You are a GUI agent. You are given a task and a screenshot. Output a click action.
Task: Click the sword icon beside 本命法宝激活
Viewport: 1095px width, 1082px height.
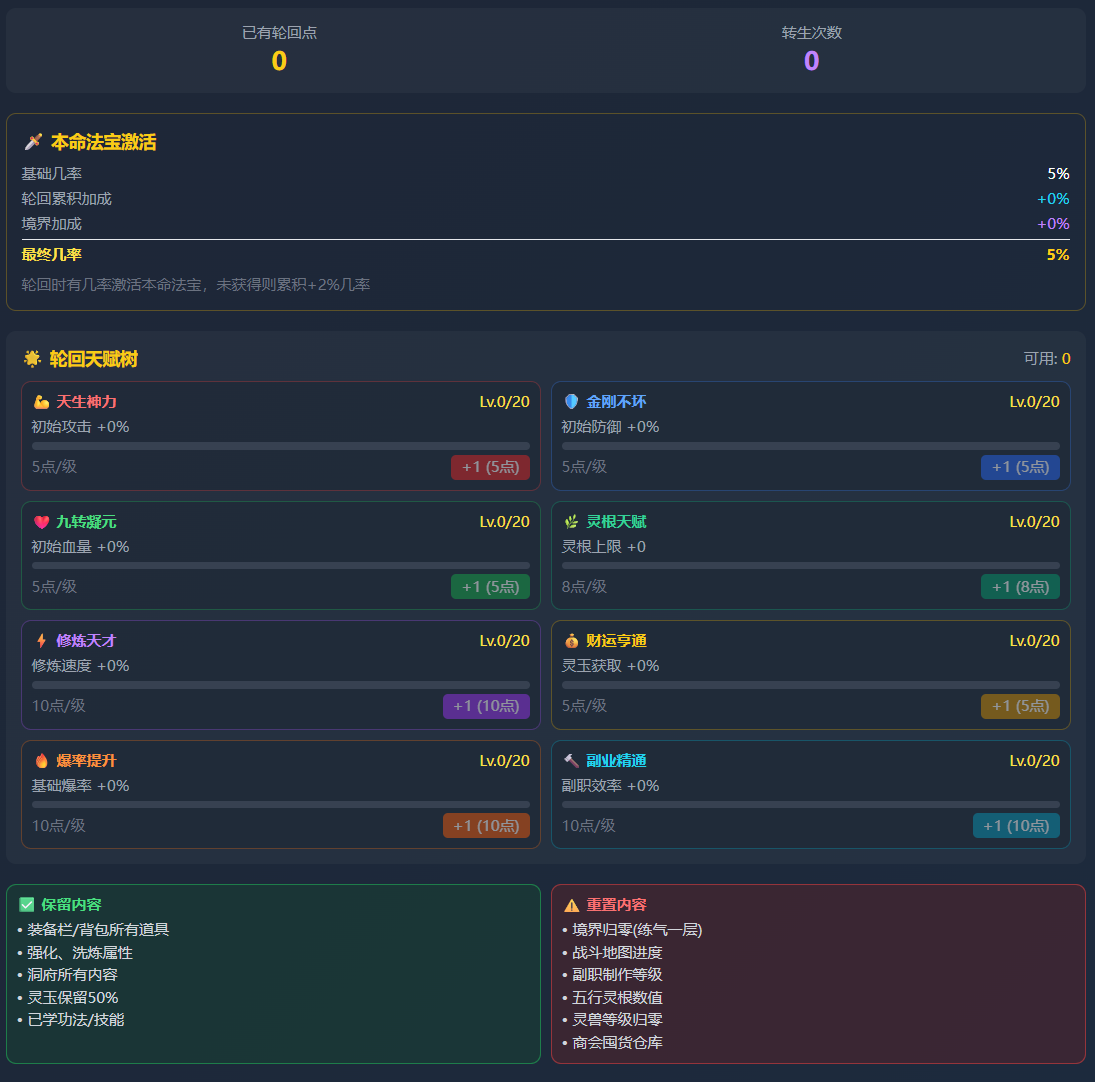33,142
